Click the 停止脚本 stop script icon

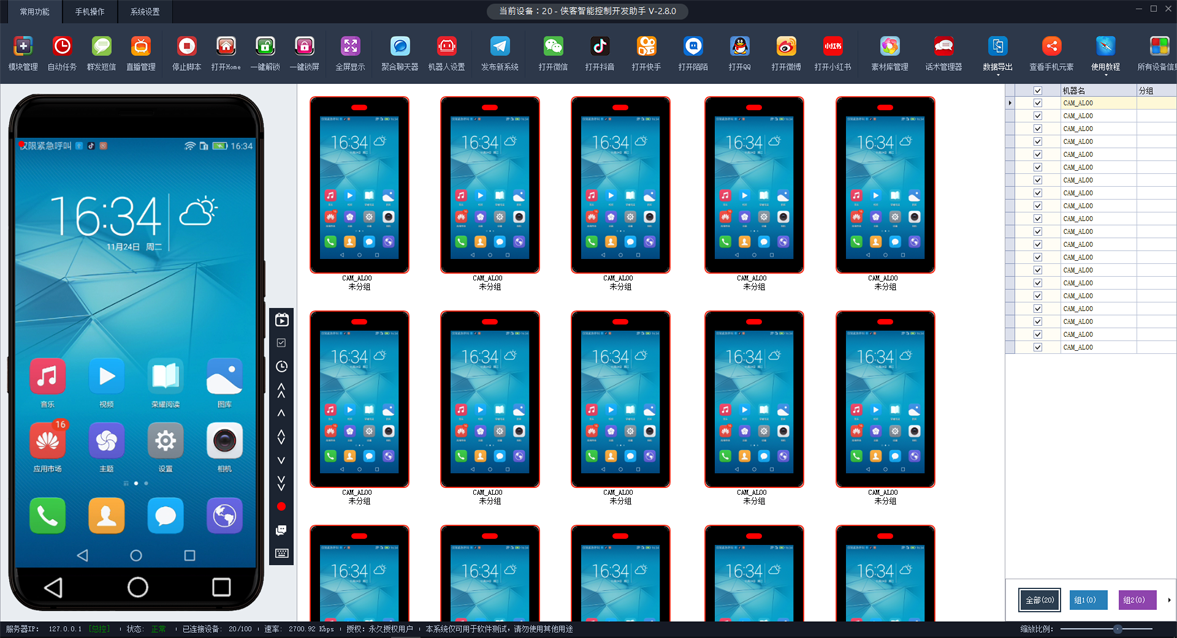pos(186,47)
